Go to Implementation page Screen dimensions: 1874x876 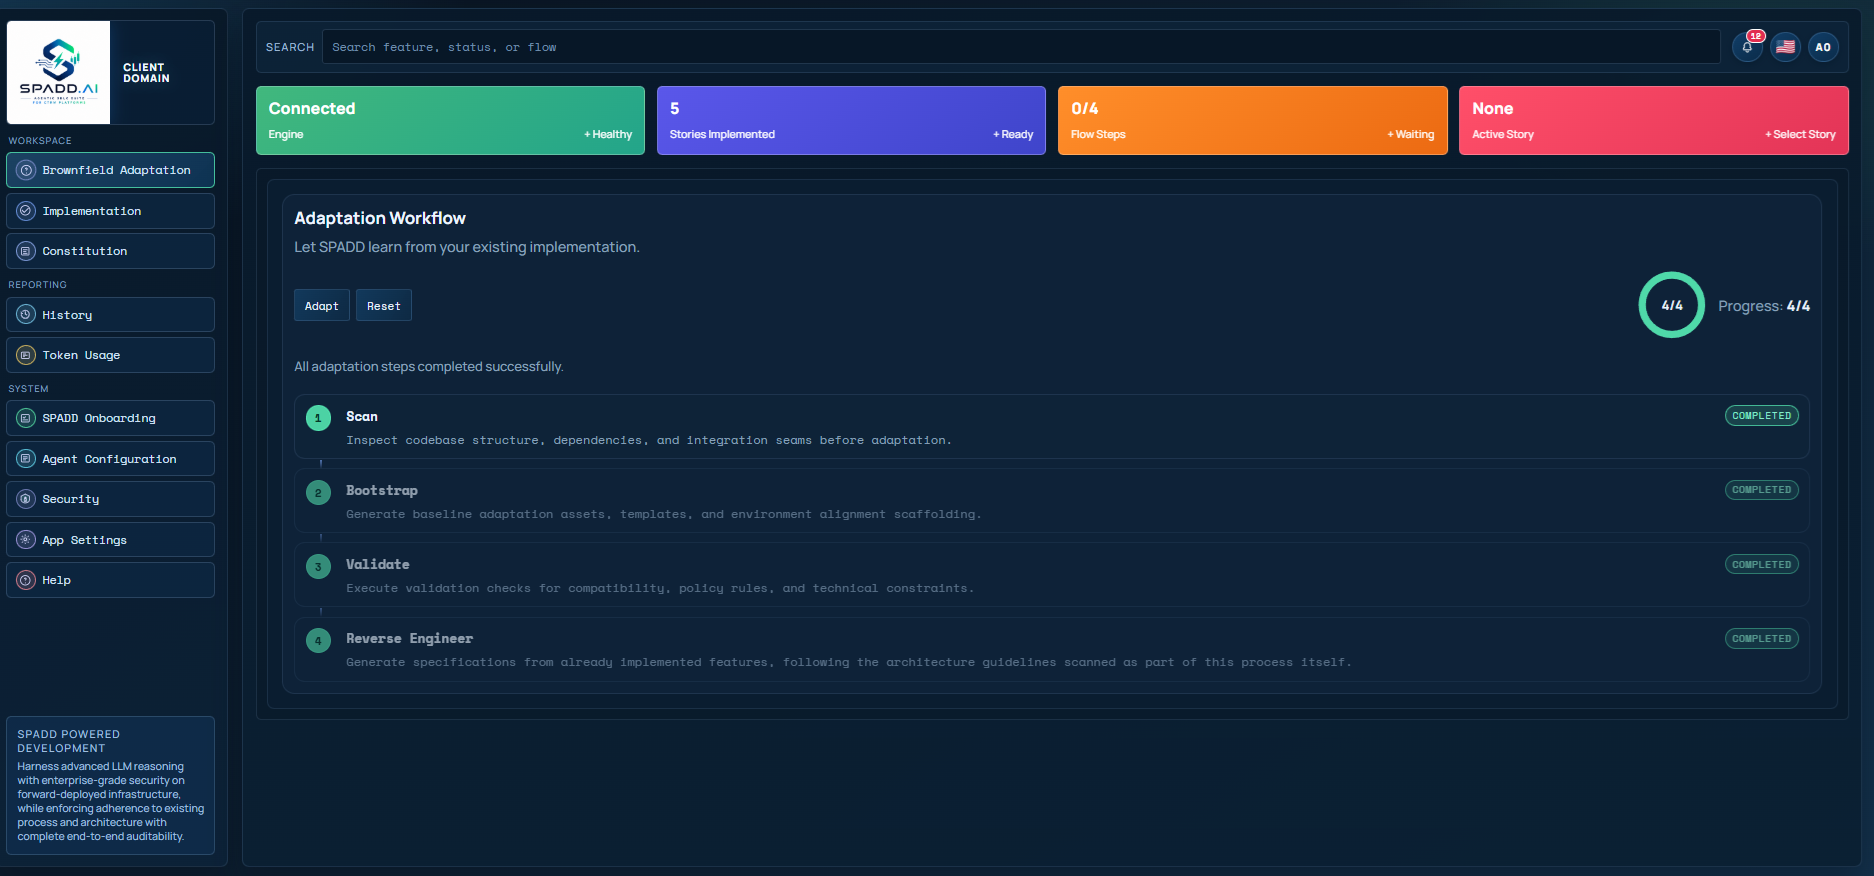click(110, 211)
